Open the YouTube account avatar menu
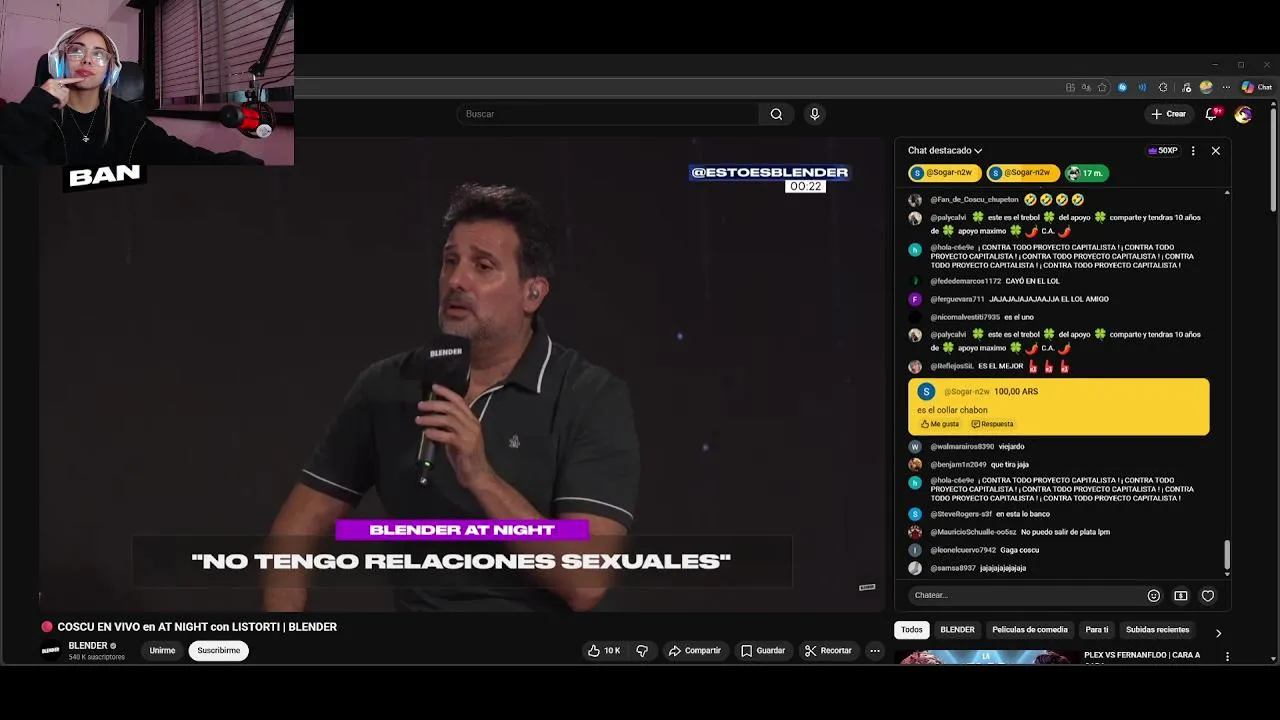Screen dimensions: 1280x720 pos(1243,114)
